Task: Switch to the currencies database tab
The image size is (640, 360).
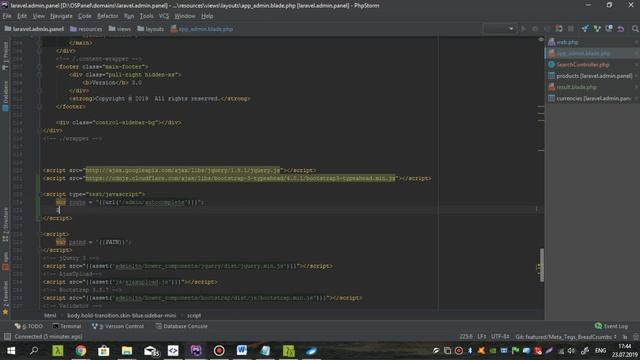Action: coord(593,98)
